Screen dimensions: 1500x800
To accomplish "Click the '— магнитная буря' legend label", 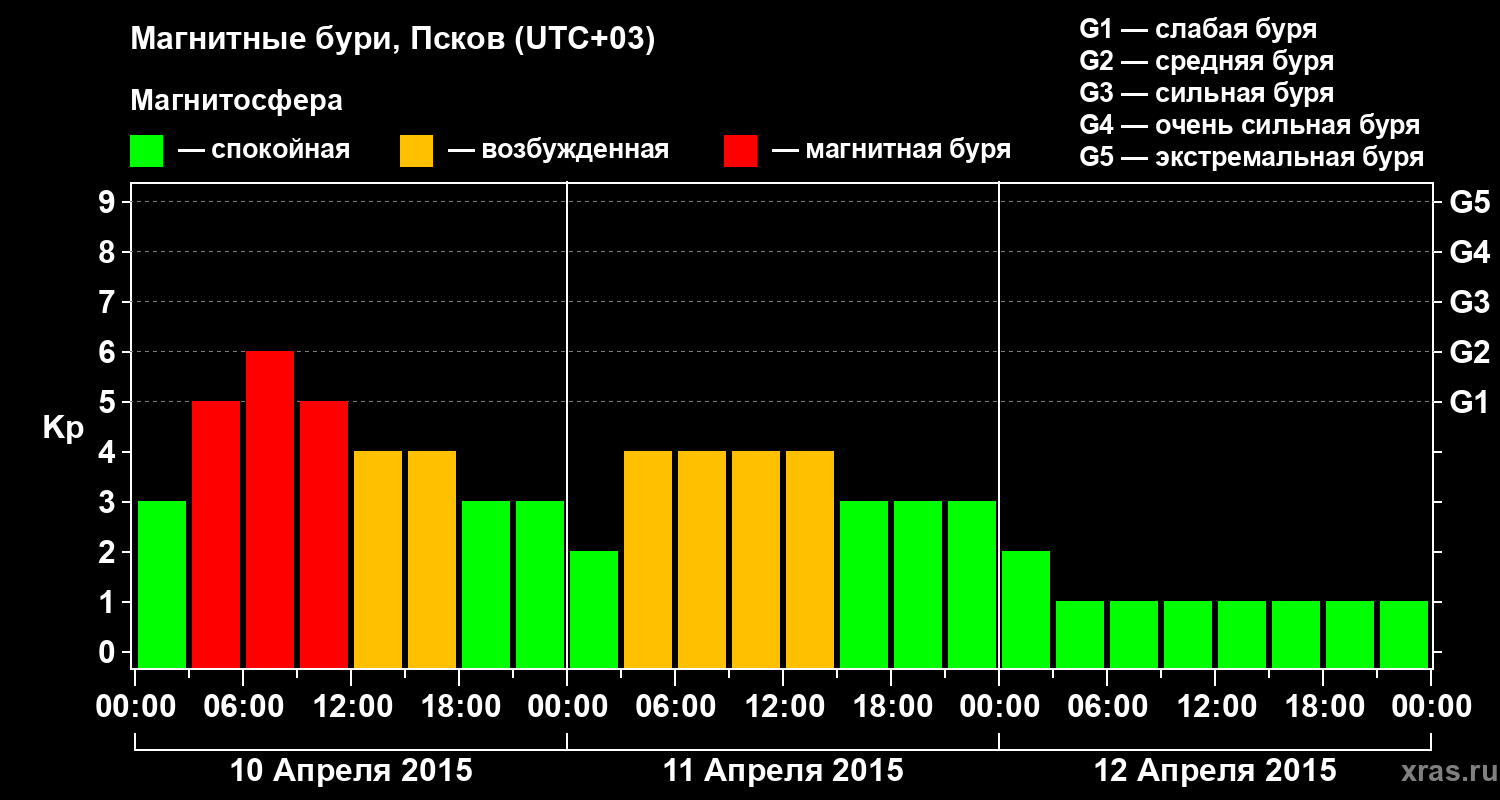I will tap(892, 150).
